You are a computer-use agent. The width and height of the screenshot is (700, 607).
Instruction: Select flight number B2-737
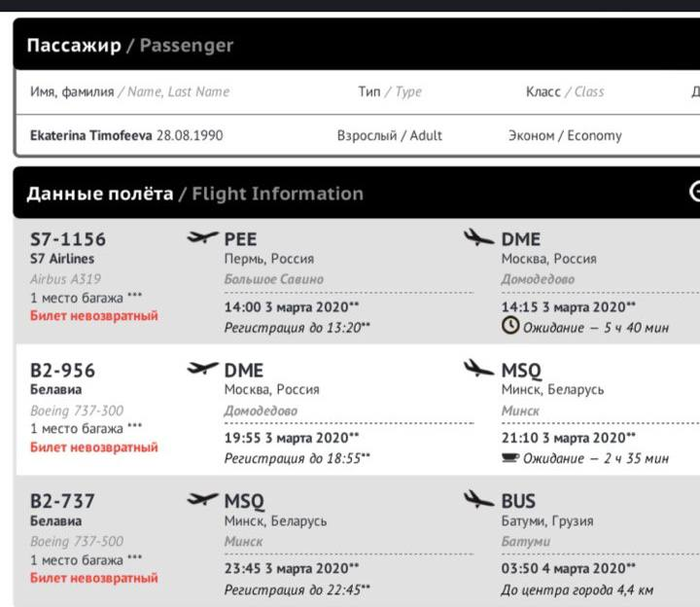[x=63, y=501]
